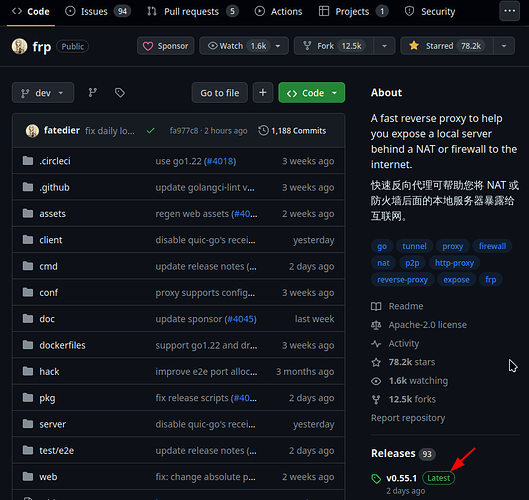Screen dimensions: 529x500
Task: Select the proxy topic tag
Action: click(x=452, y=246)
